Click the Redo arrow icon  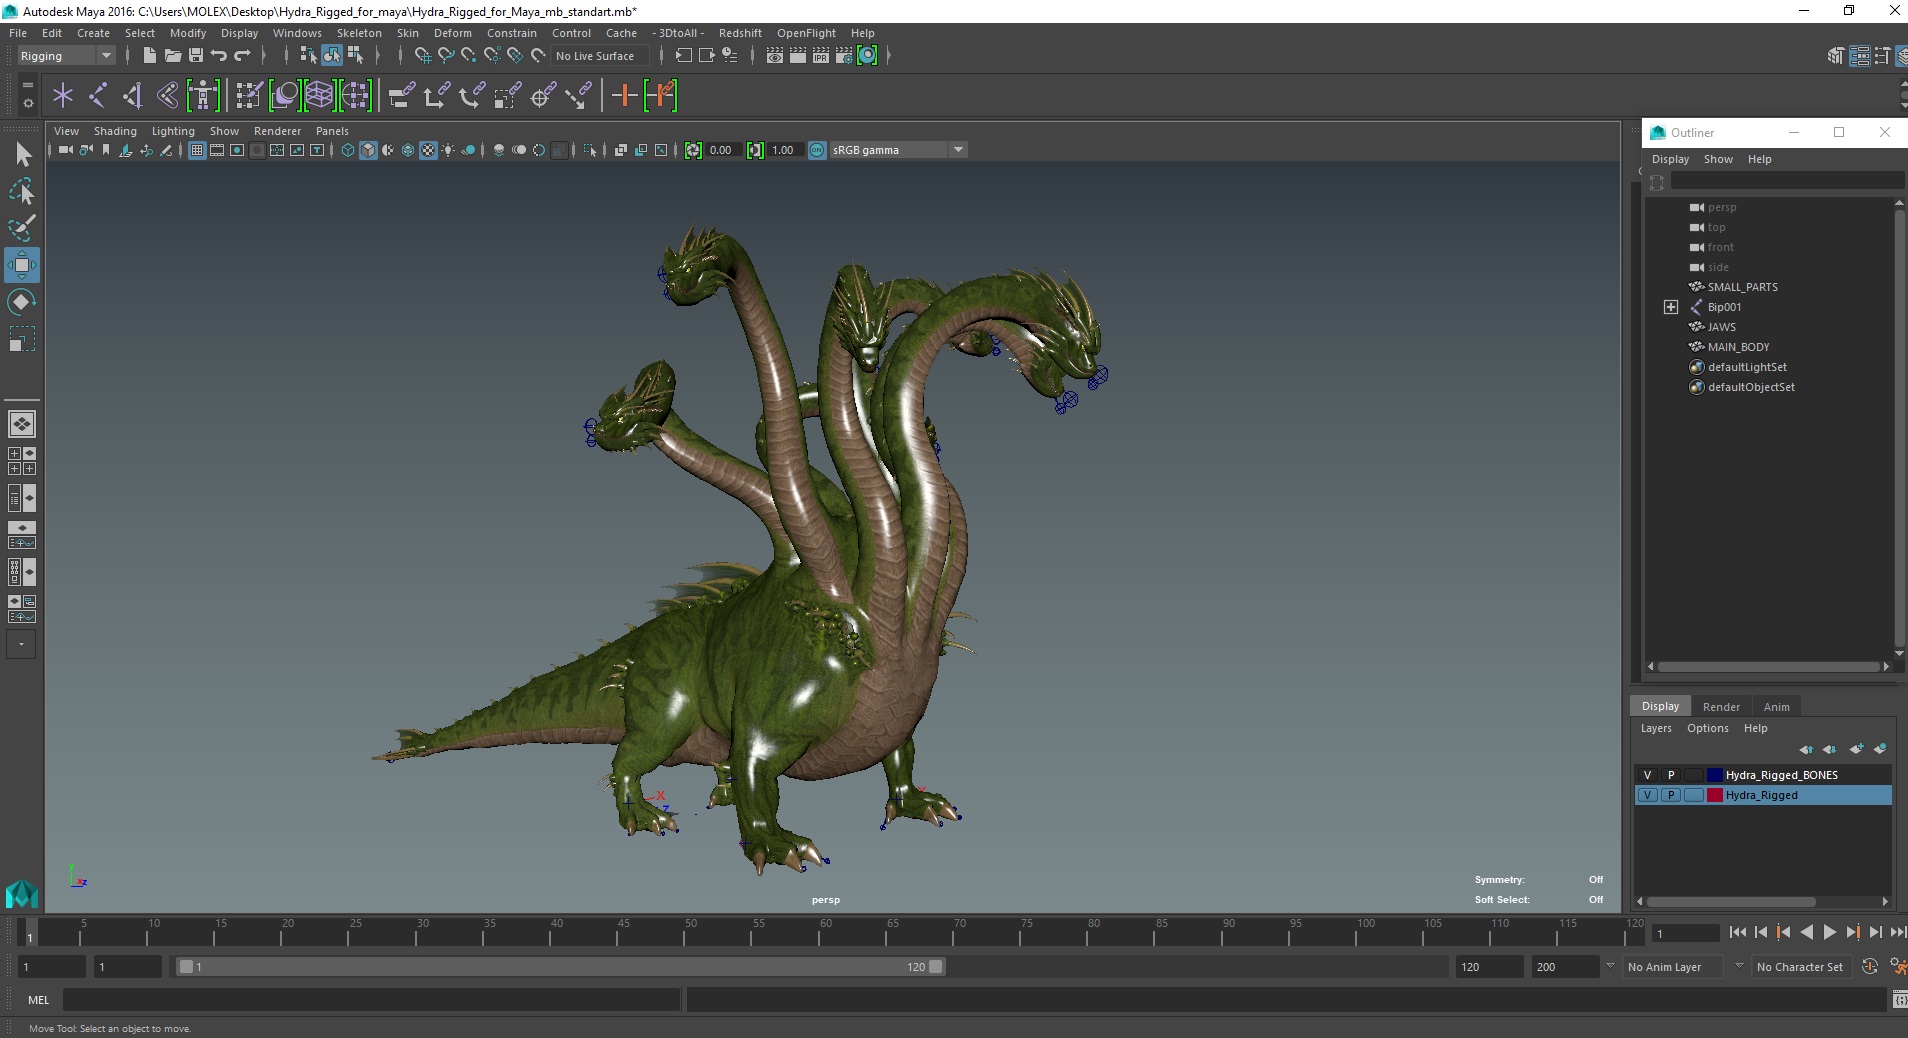click(241, 56)
